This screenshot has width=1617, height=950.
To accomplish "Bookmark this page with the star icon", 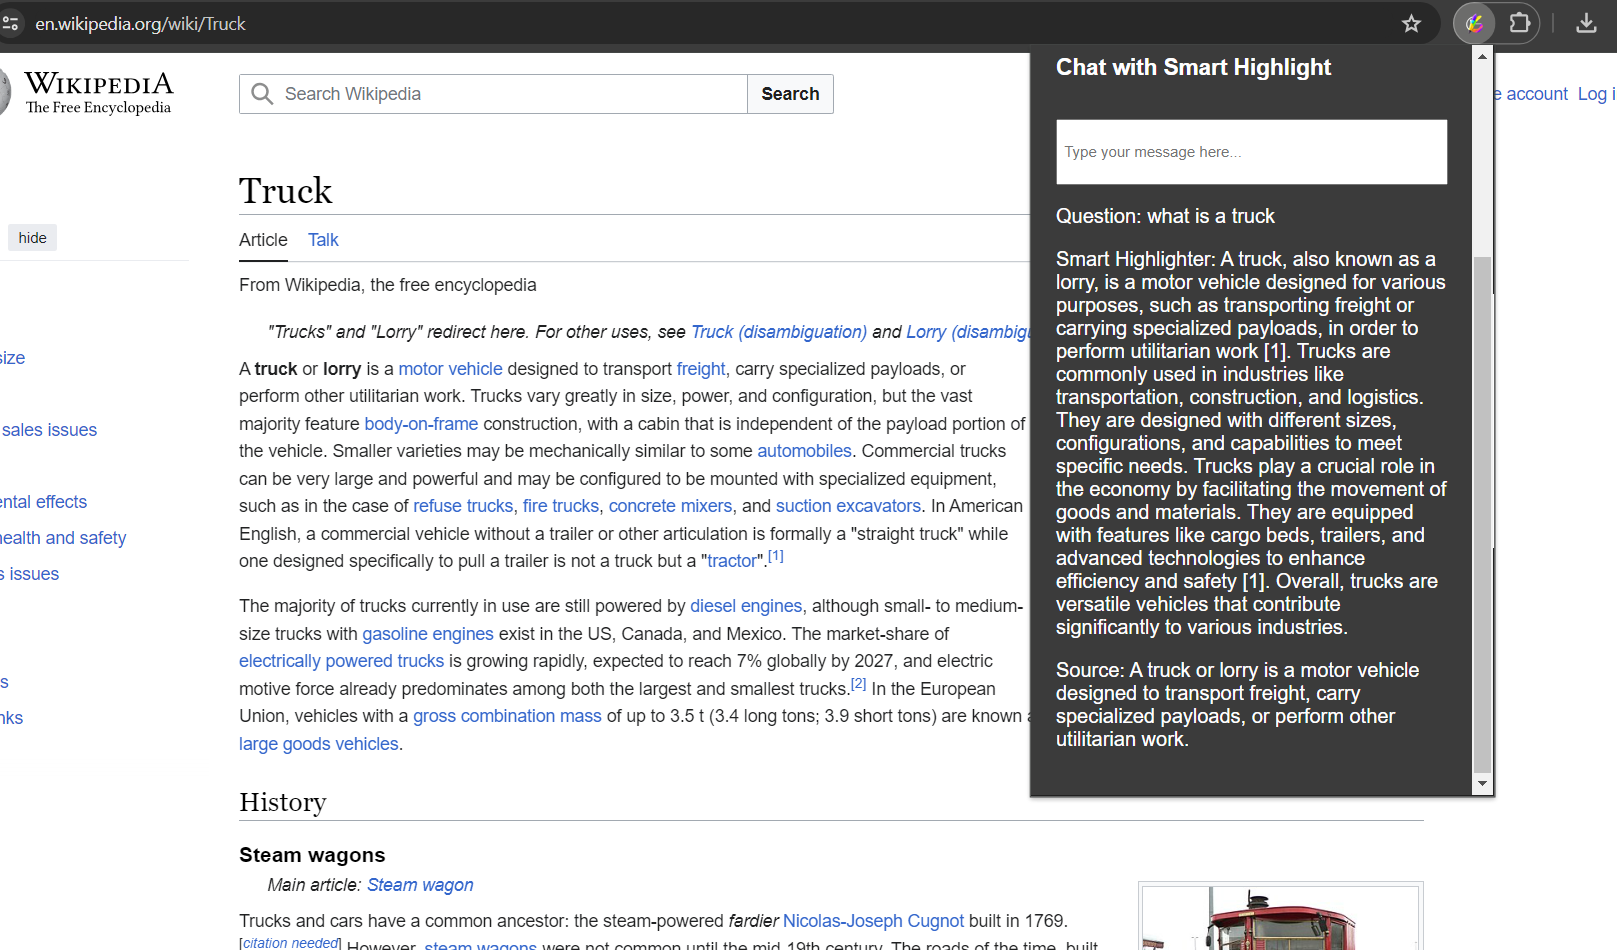I will (1411, 24).
